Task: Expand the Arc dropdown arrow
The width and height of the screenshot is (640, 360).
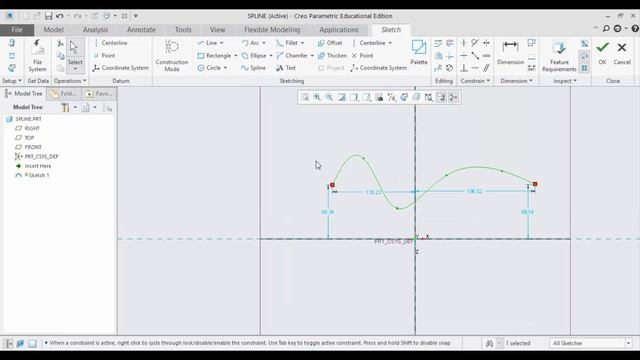Action: 264,43
